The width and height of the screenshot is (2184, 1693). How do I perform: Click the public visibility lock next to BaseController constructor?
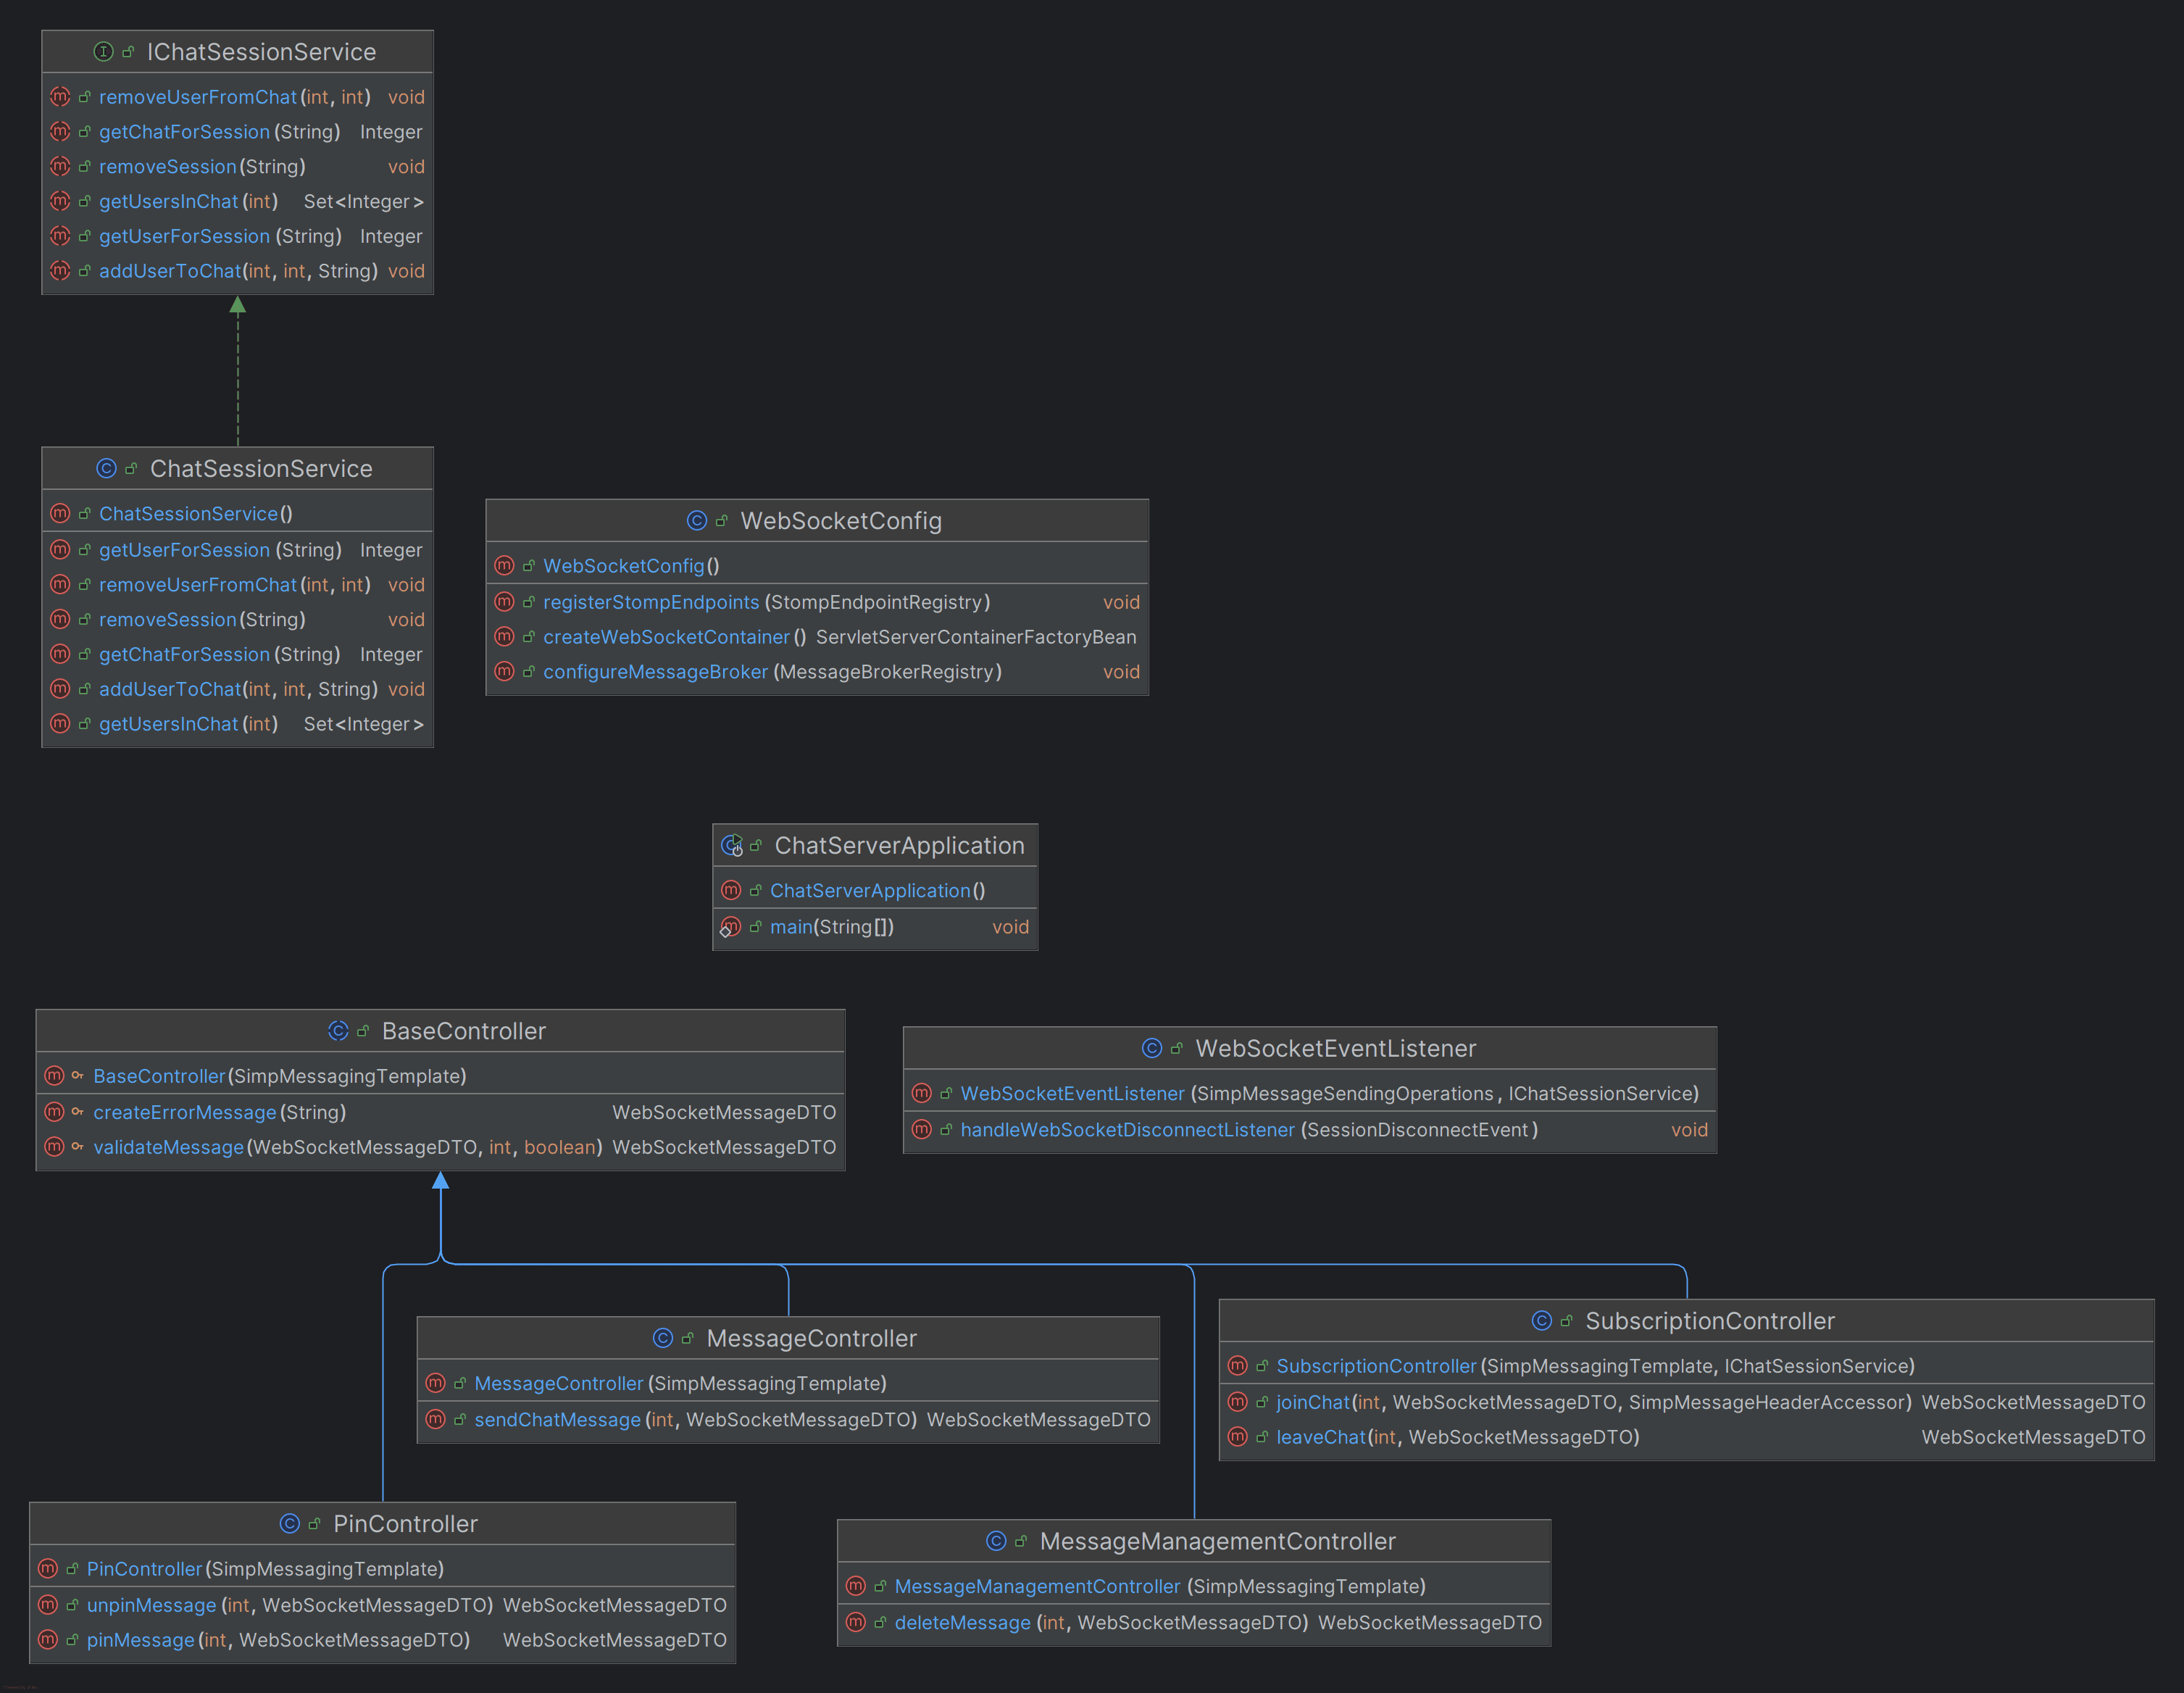tap(78, 1076)
